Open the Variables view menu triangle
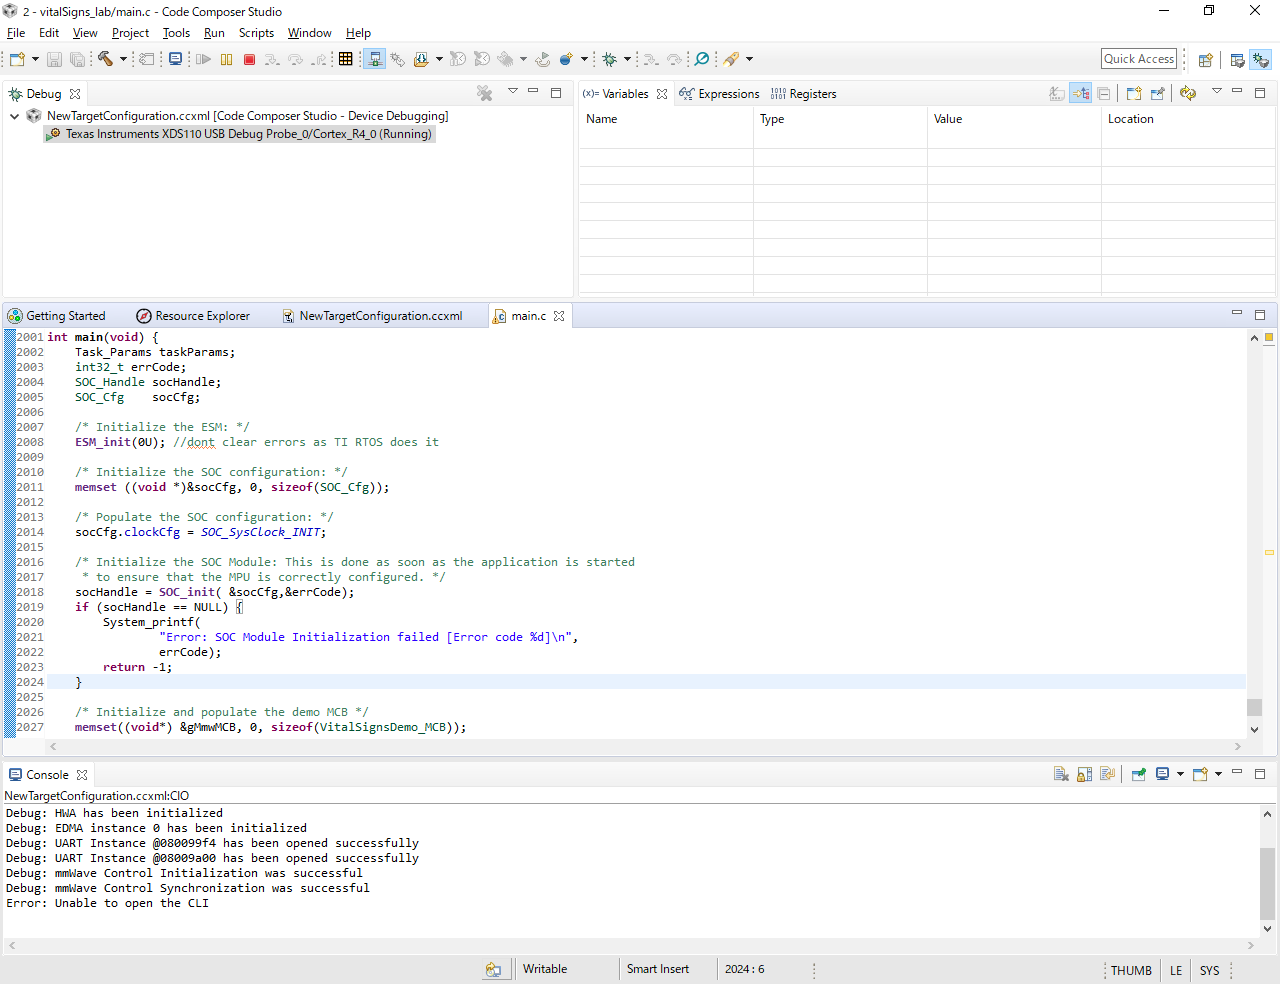 [1216, 91]
